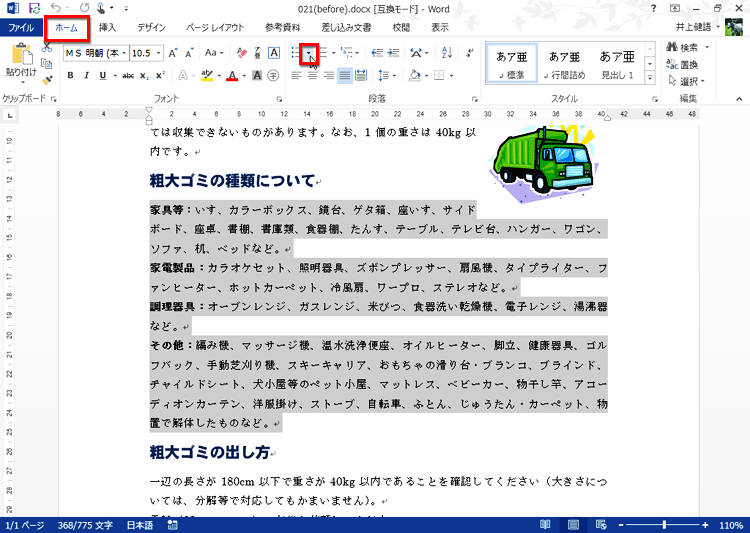Copy the selected text

46,63
